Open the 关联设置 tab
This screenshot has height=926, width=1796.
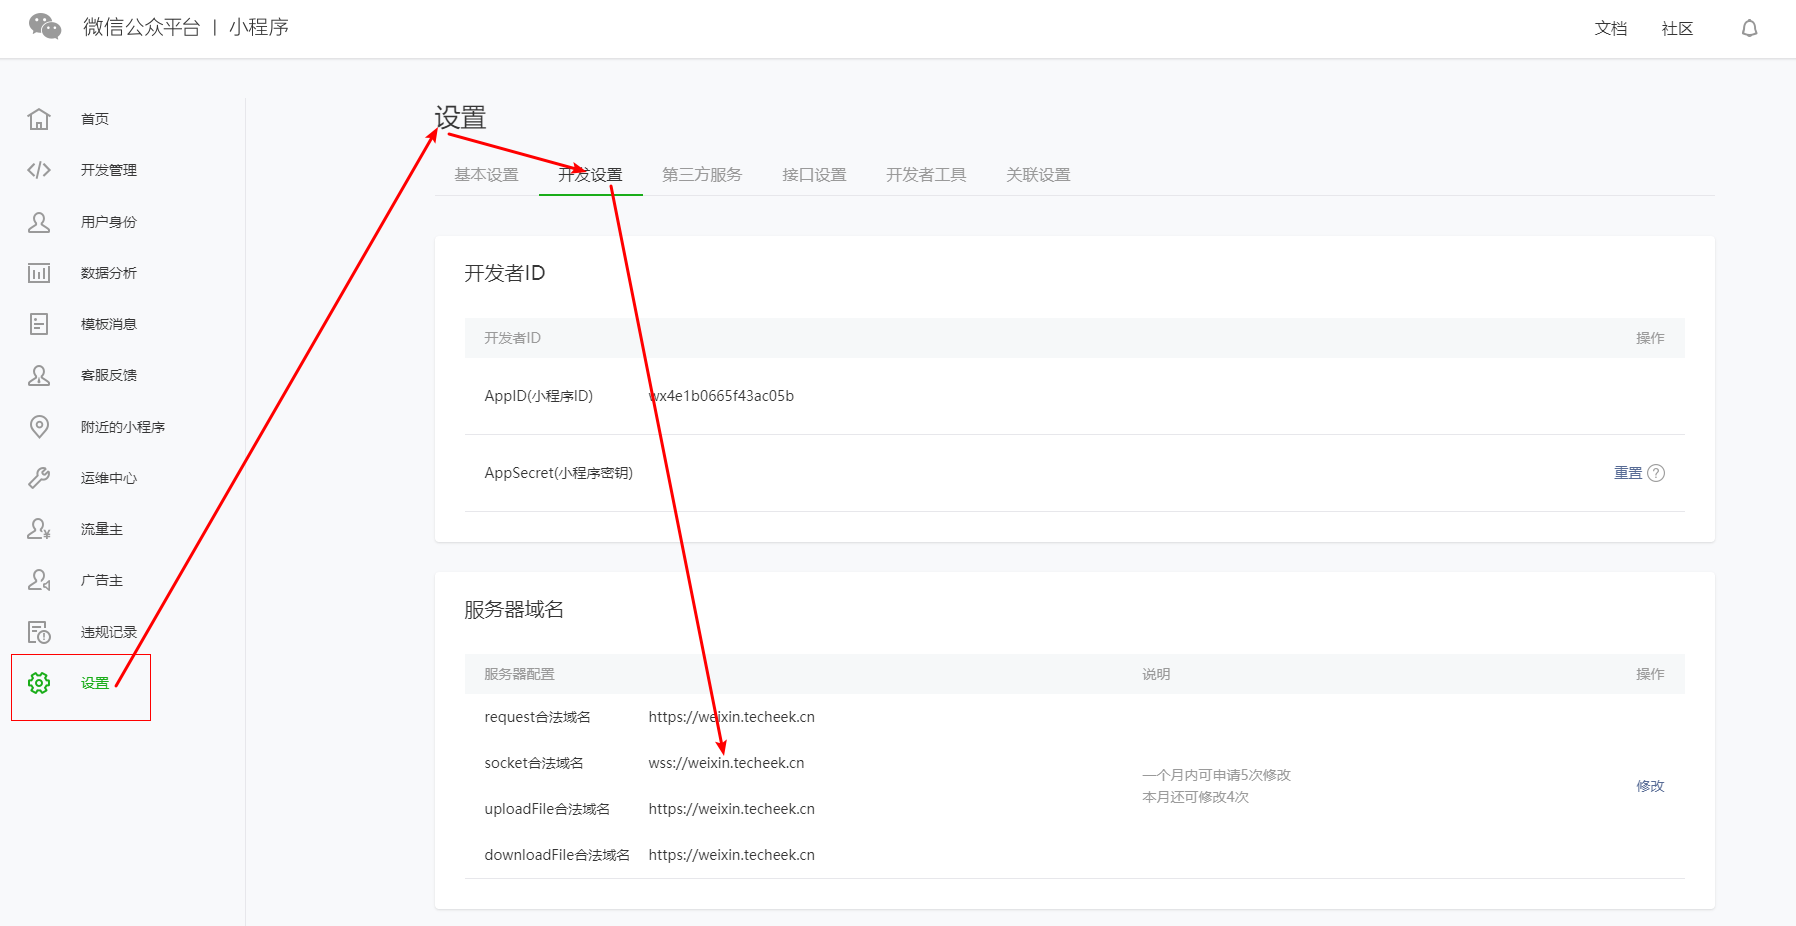click(1038, 175)
